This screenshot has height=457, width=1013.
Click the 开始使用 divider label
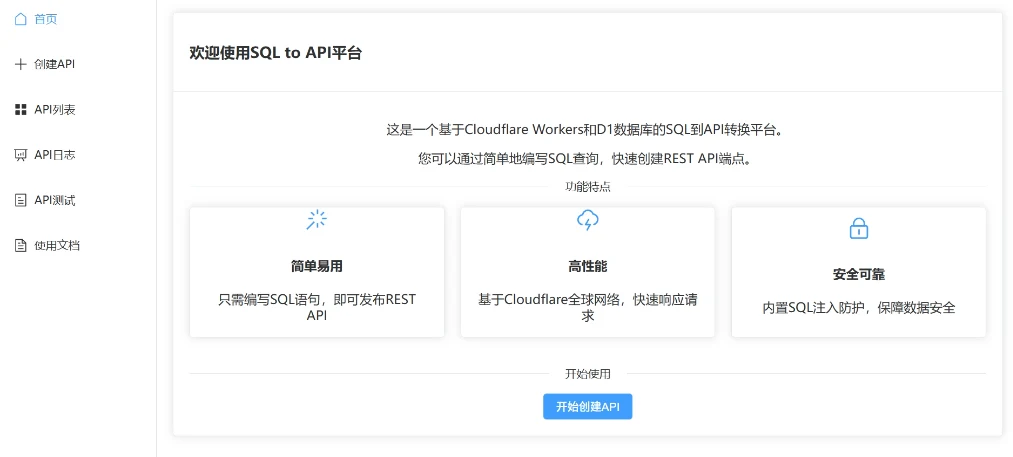[x=588, y=374]
